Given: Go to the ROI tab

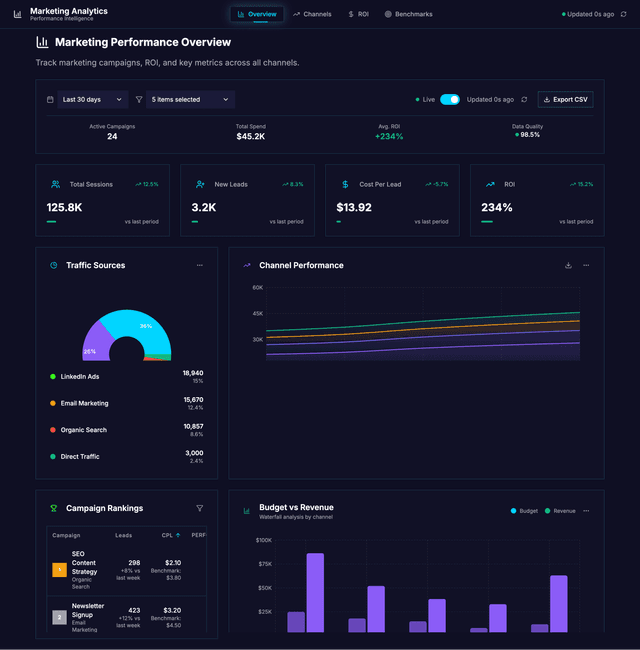Looking at the screenshot, I should tap(358, 14).
